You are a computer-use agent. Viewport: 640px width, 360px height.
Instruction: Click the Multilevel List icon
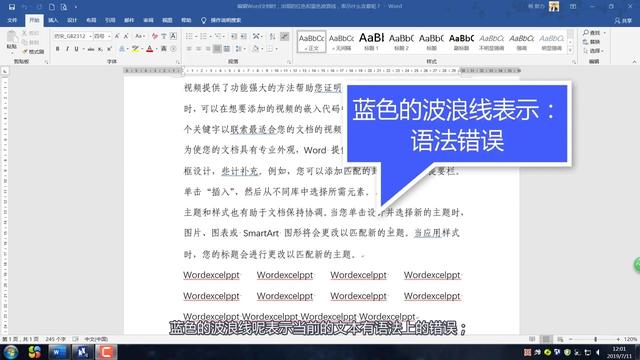pos(218,36)
